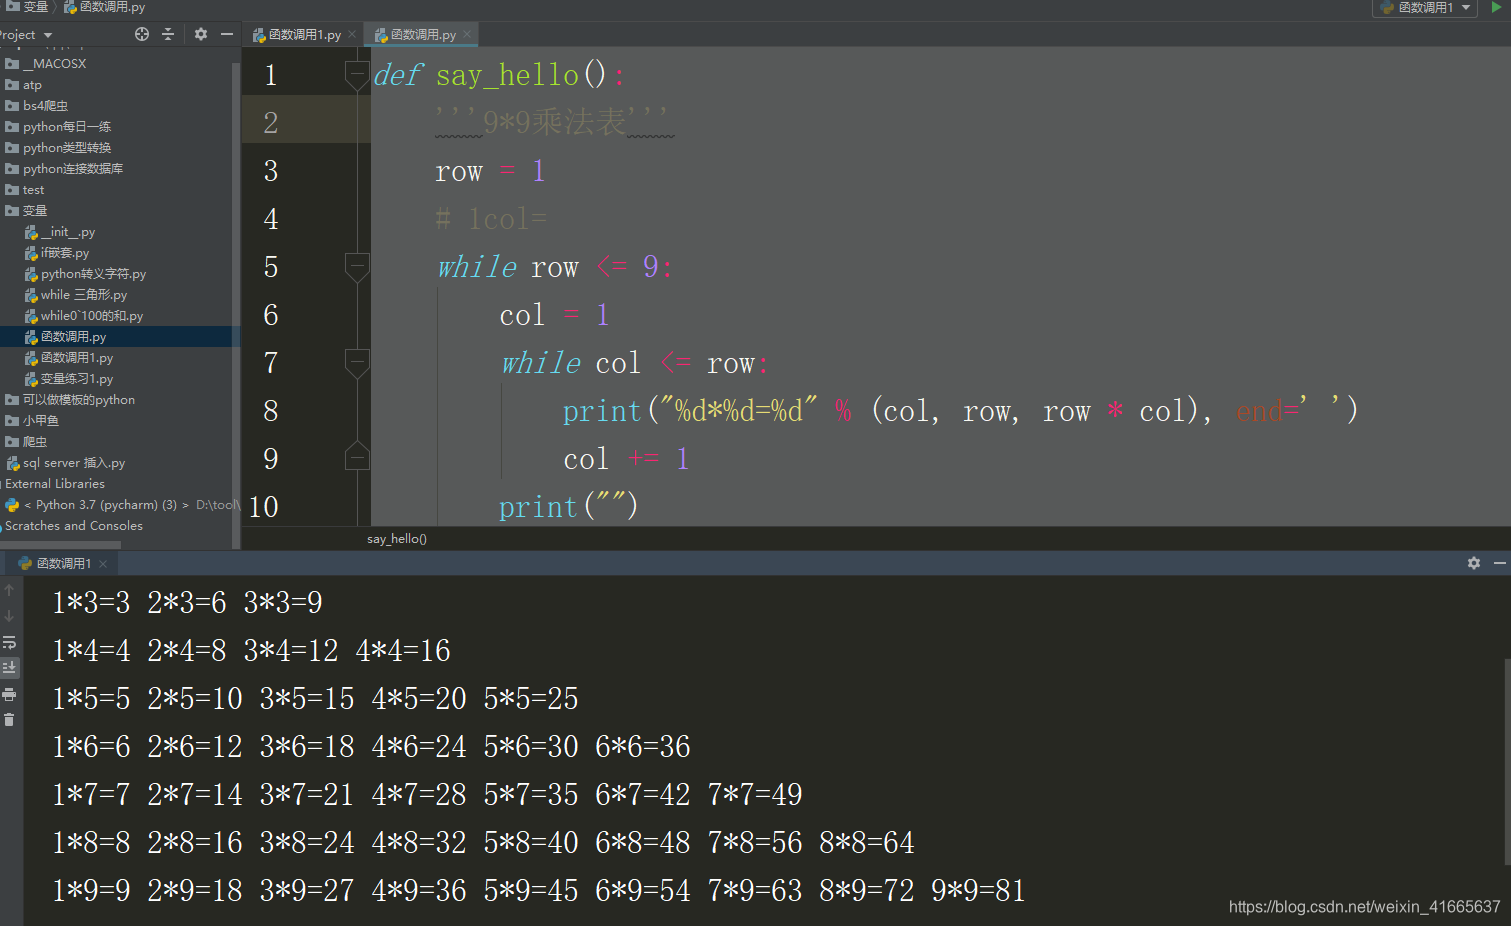Image resolution: width=1511 pixels, height=926 pixels.
Task: Click the up-the-stack arrow in the Run panel
Action: coord(9,590)
